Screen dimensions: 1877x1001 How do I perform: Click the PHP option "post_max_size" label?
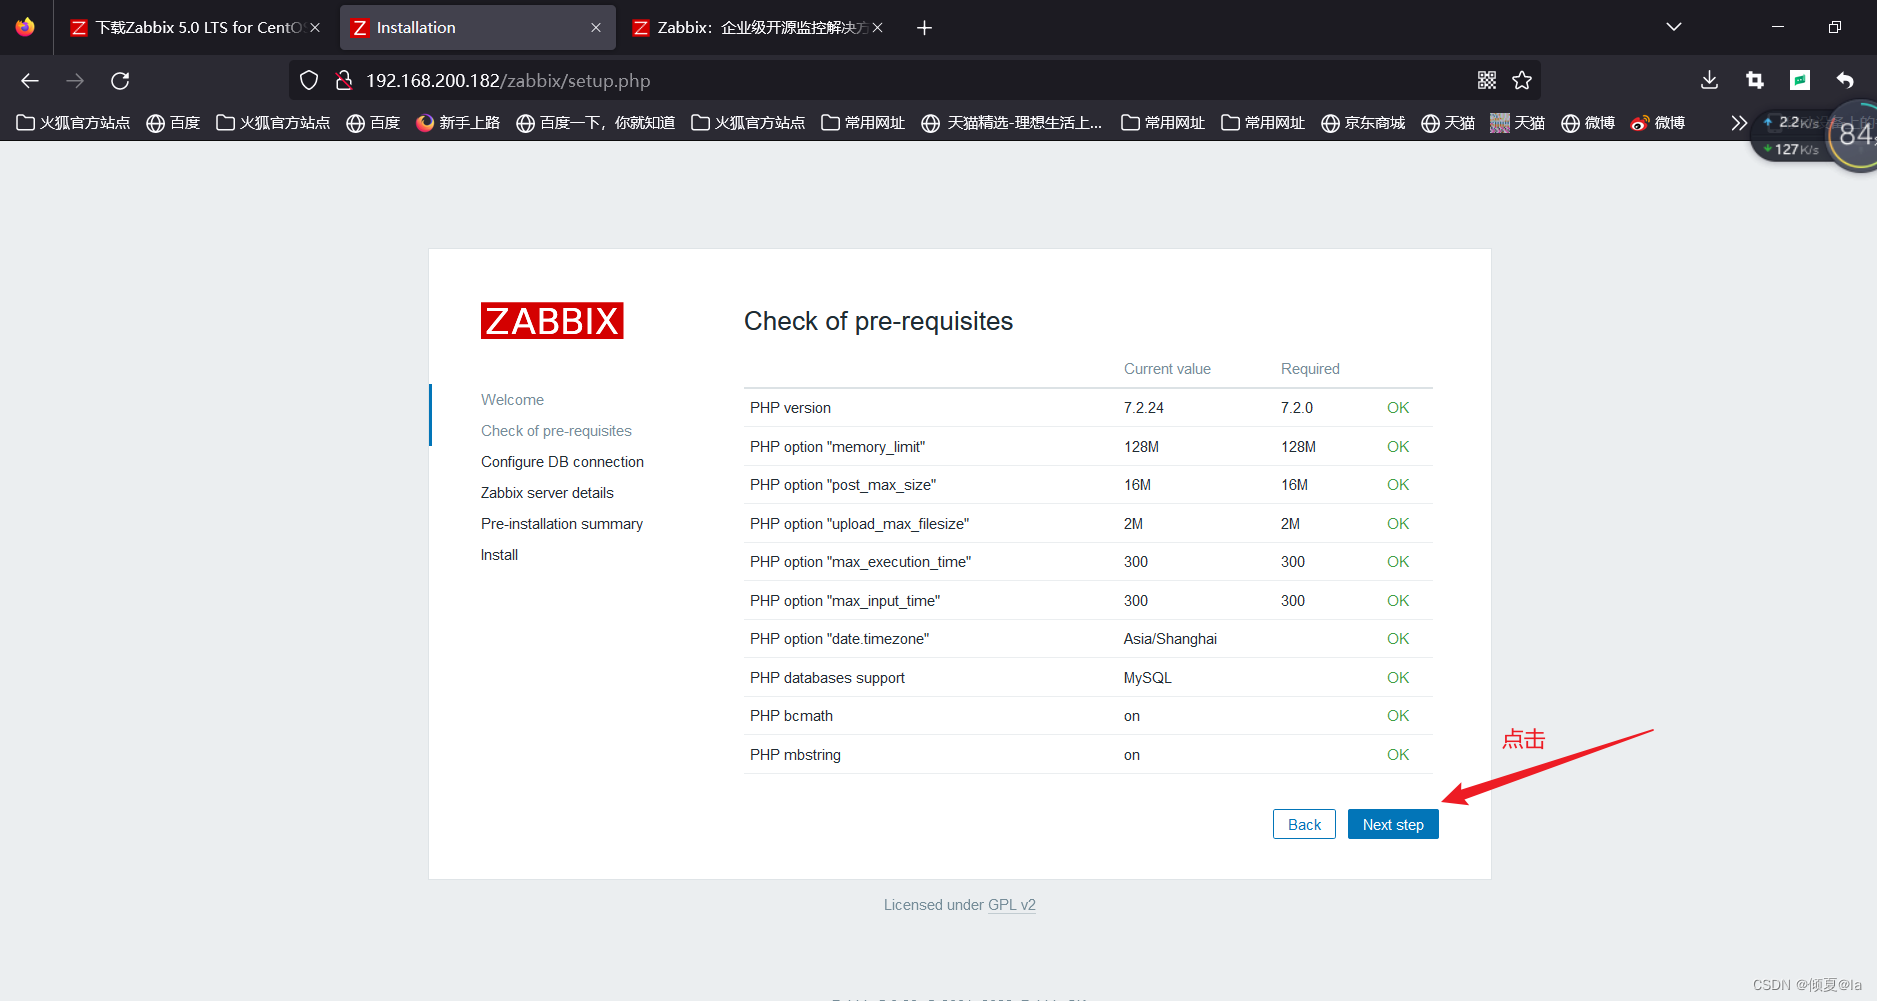pos(843,485)
